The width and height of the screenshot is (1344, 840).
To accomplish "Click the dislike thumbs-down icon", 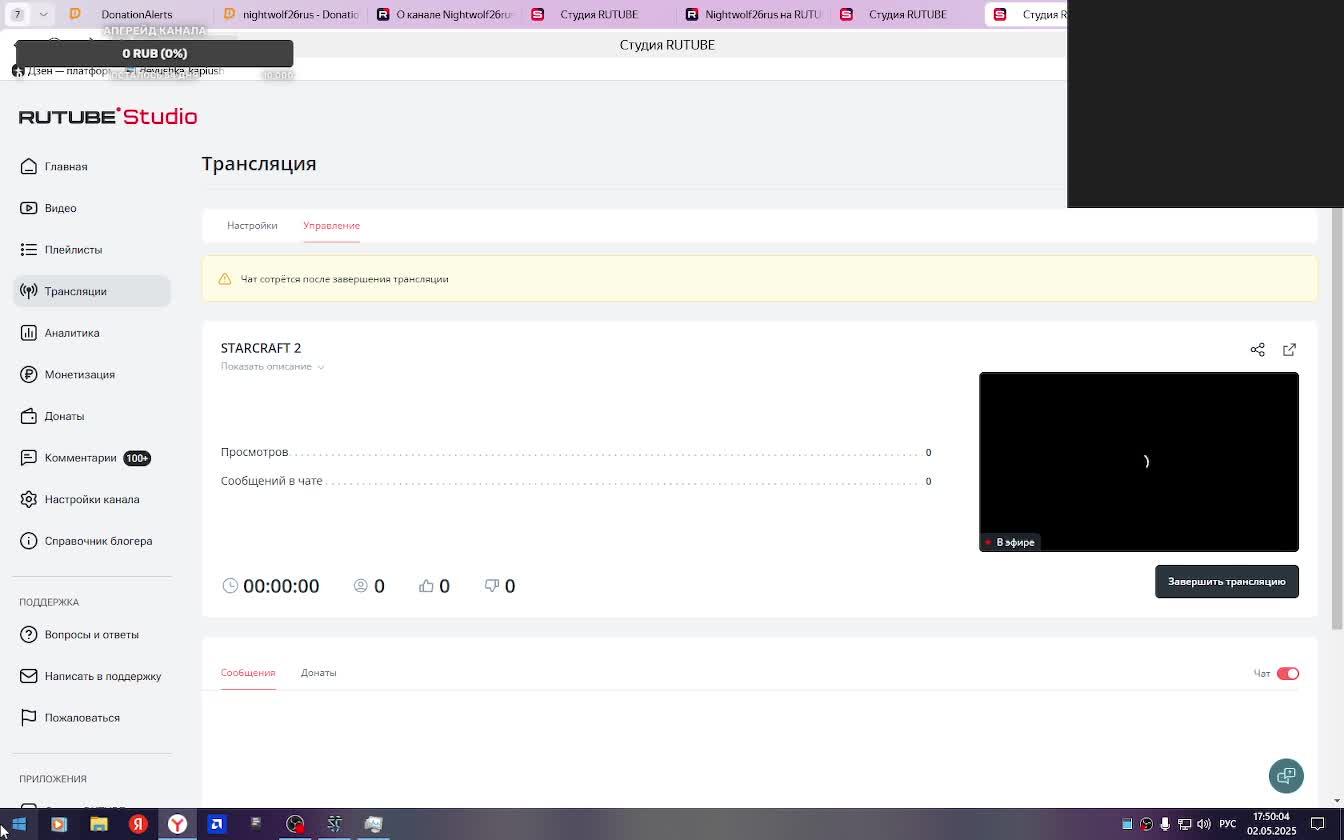I will (x=492, y=586).
